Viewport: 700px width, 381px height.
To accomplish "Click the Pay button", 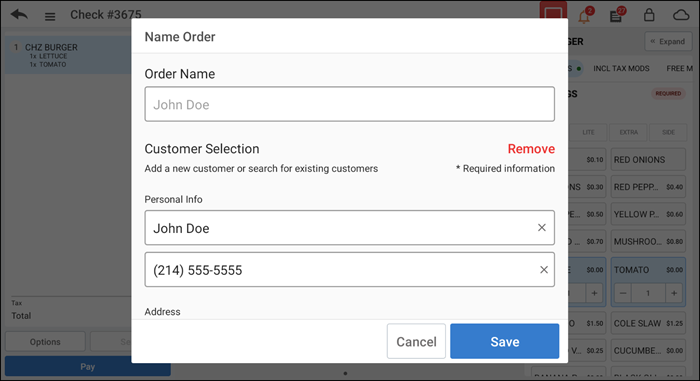I will coord(88,366).
